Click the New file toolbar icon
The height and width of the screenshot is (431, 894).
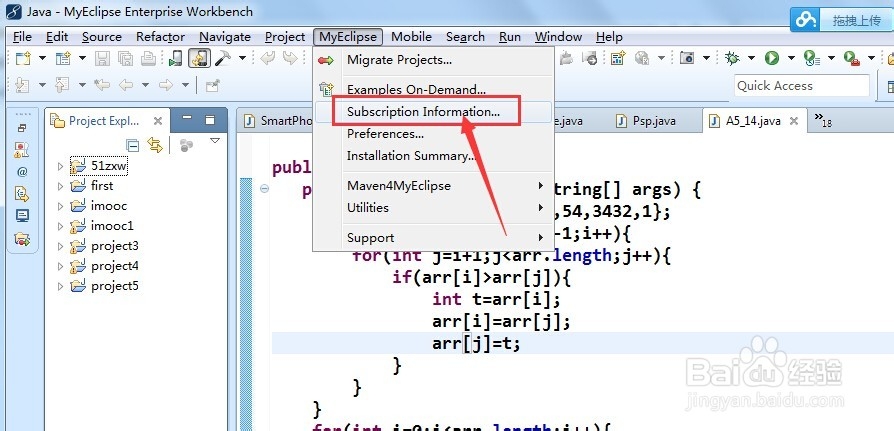pos(23,58)
